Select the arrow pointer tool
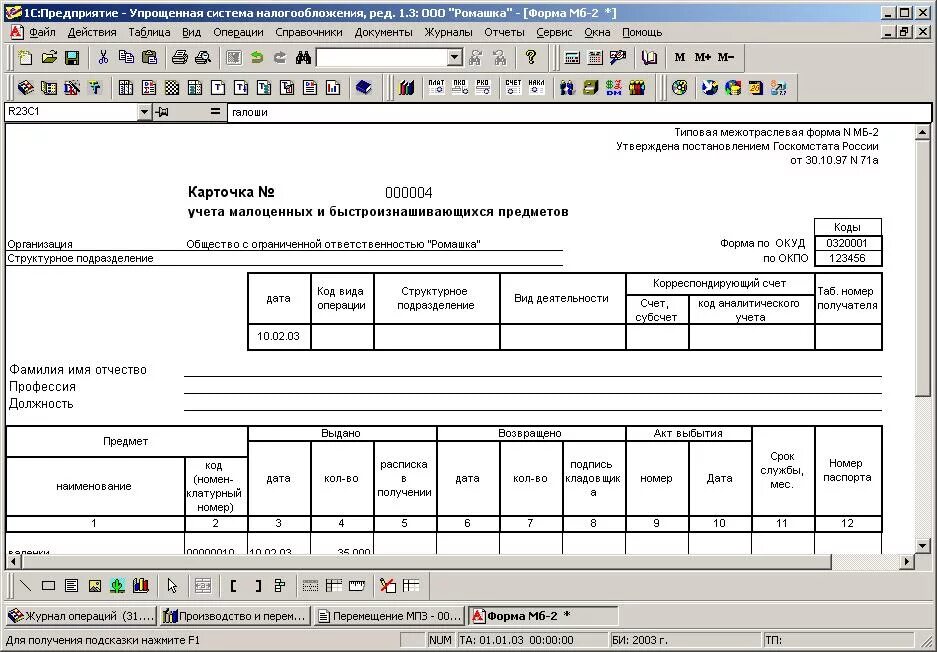937x652 pixels. (173, 586)
